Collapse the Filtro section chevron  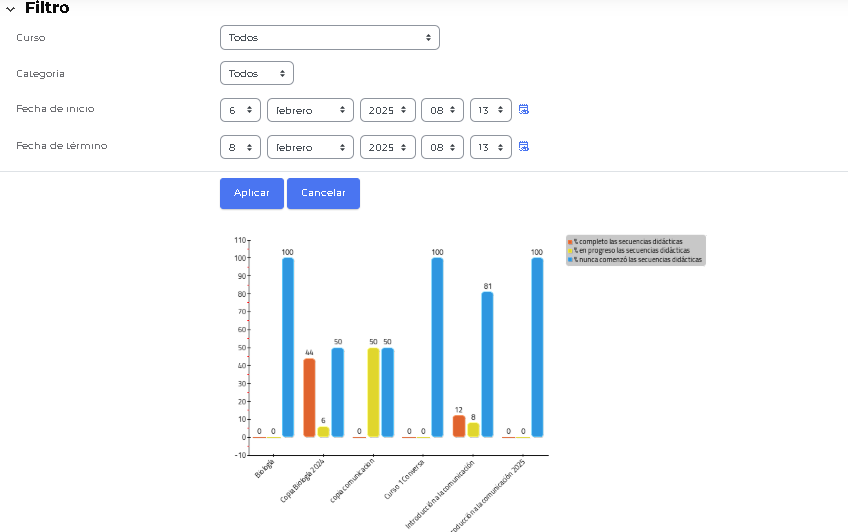tap(10, 8)
